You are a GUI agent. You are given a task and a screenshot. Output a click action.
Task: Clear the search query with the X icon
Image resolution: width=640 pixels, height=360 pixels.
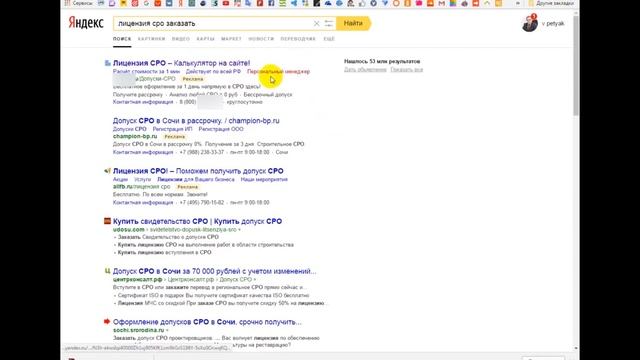316,24
